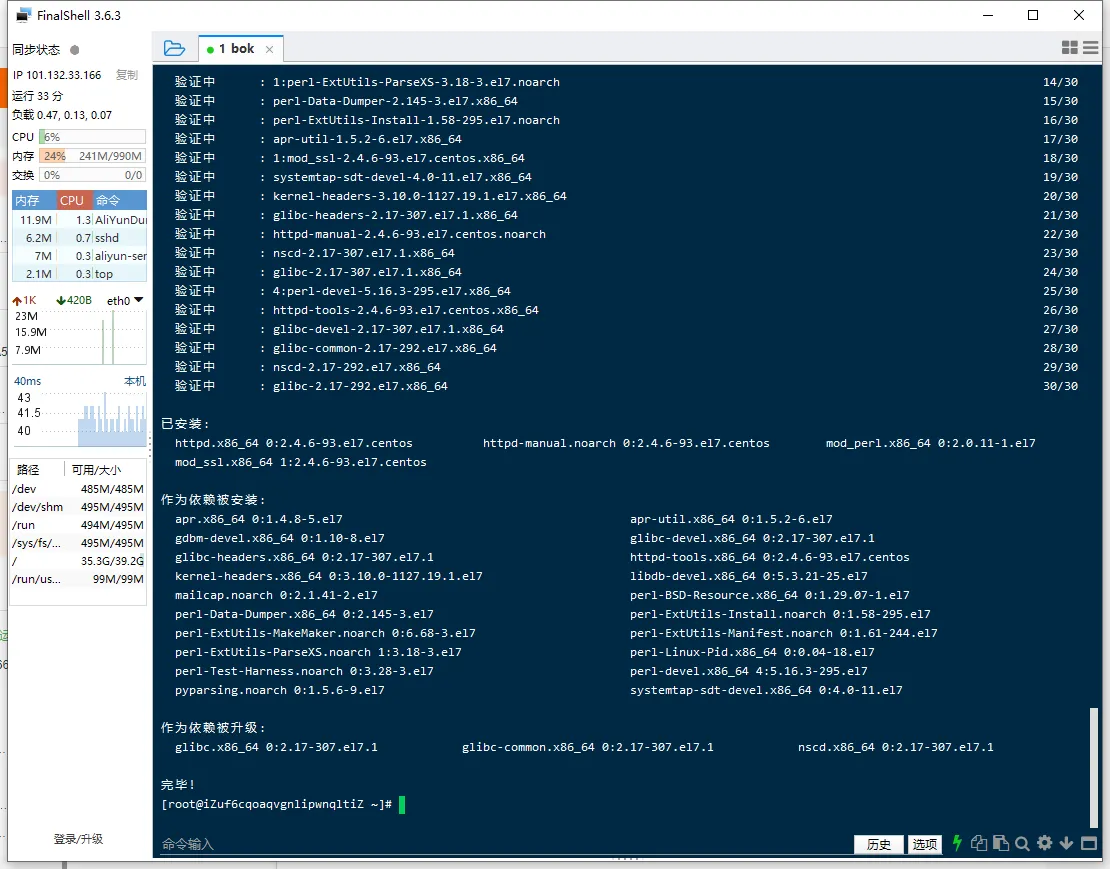Select the sshd process row

pos(79,238)
